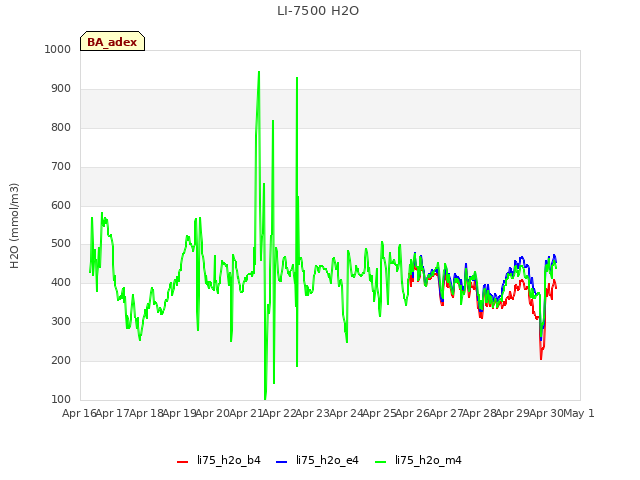Click the Apr 21 x-axis label
This screenshot has width=640, height=480.
point(246,413)
